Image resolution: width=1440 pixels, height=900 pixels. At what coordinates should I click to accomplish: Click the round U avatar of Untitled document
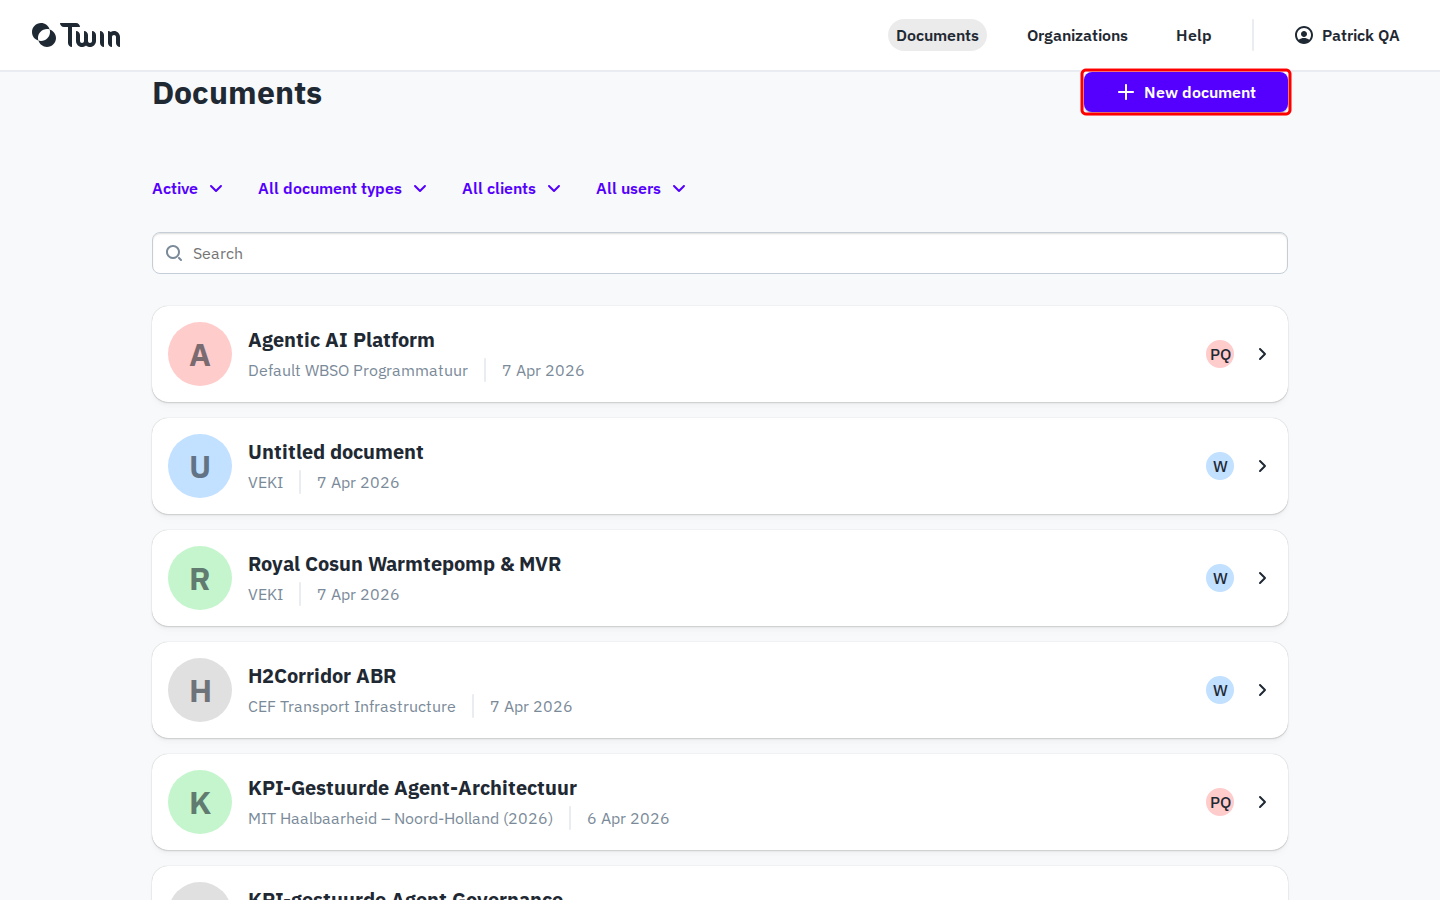pyautogui.click(x=200, y=466)
